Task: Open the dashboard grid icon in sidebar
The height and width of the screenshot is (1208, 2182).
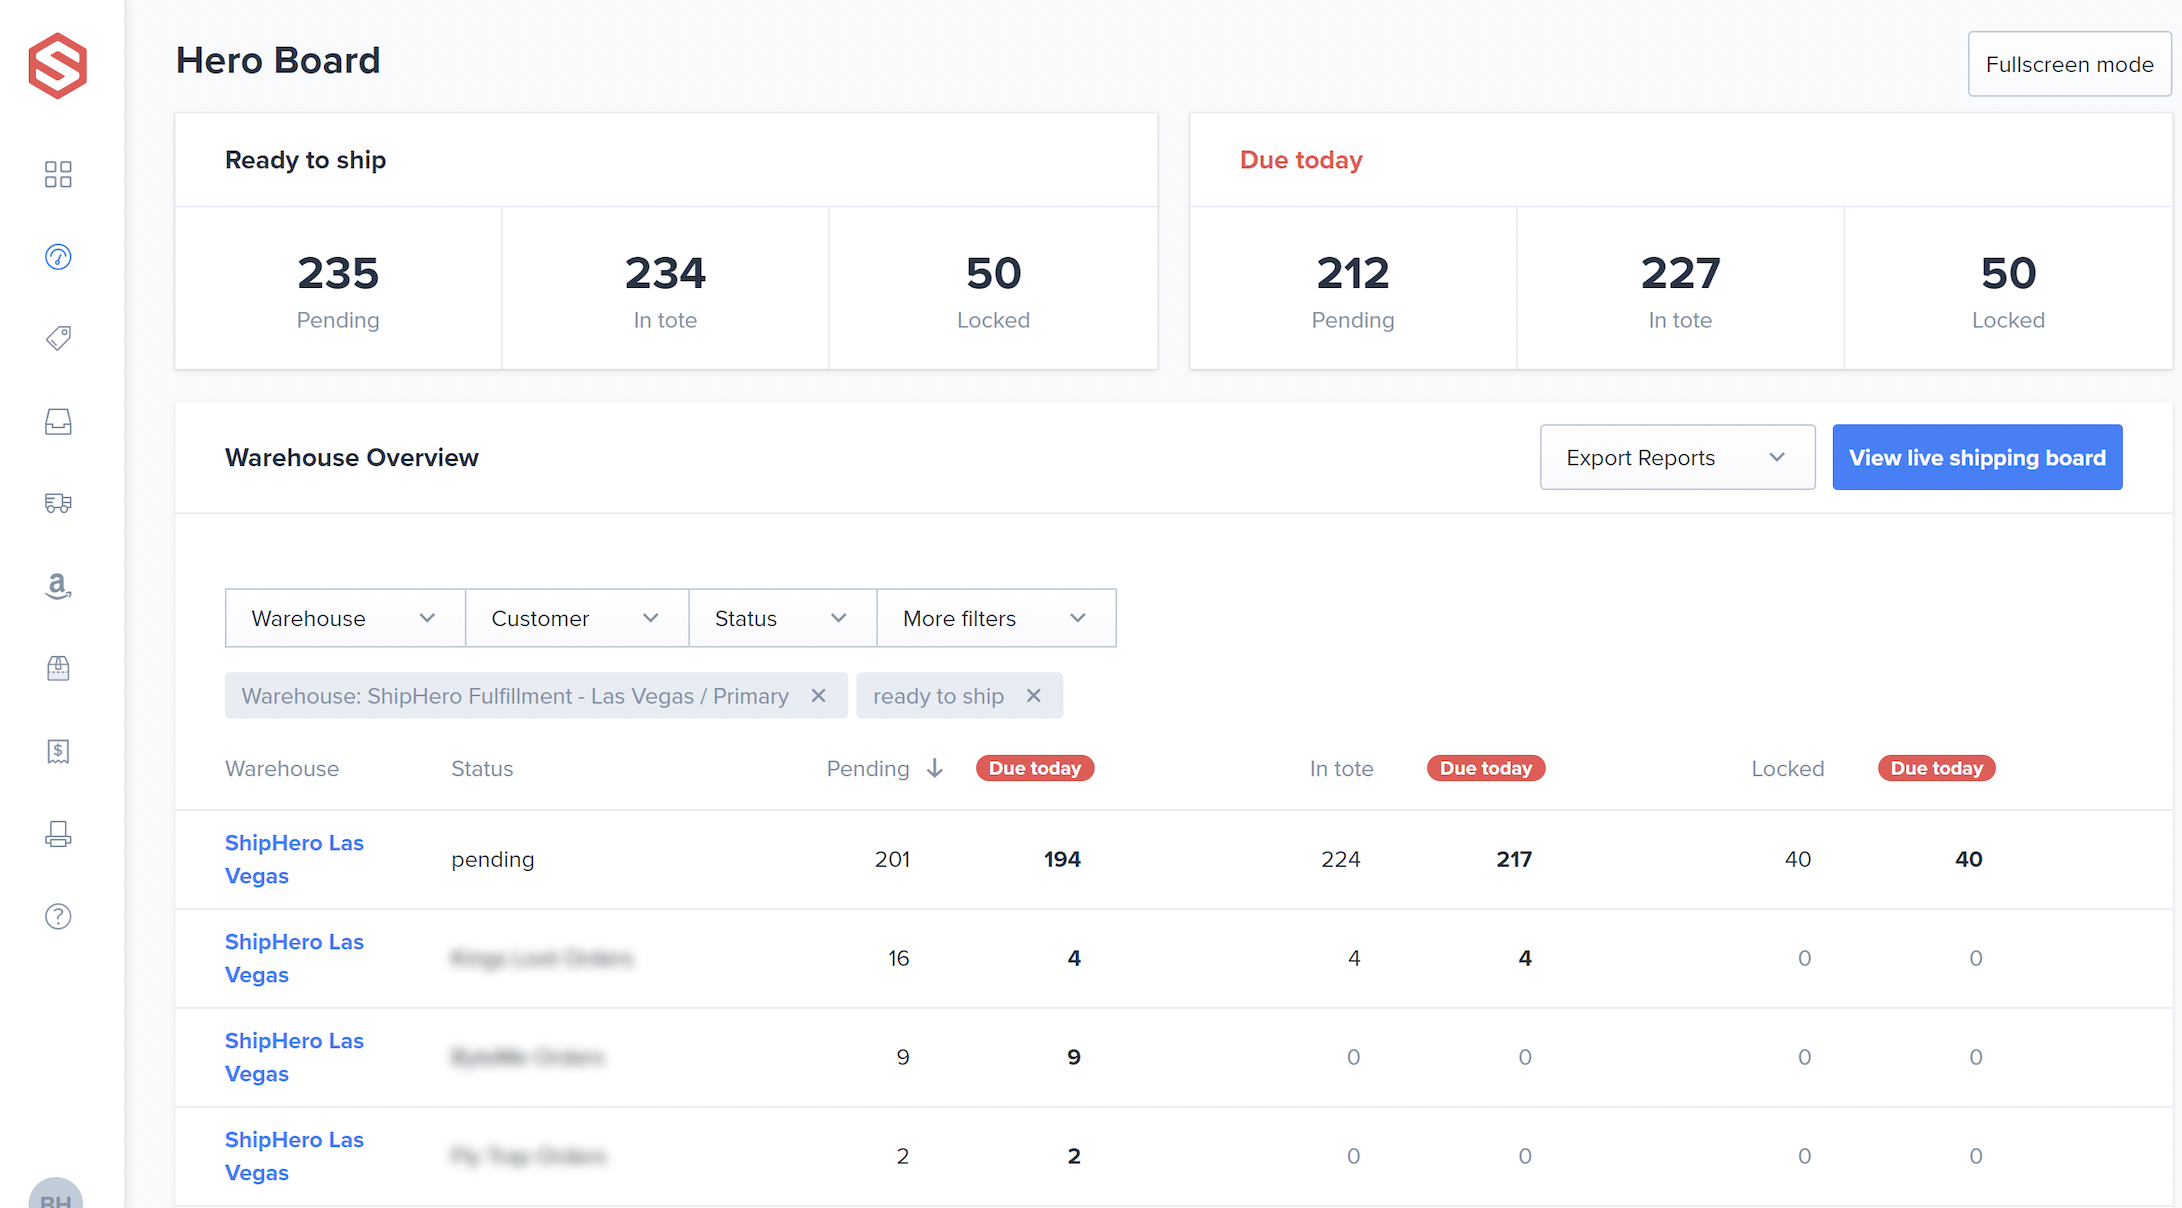Action: pyautogui.click(x=57, y=173)
